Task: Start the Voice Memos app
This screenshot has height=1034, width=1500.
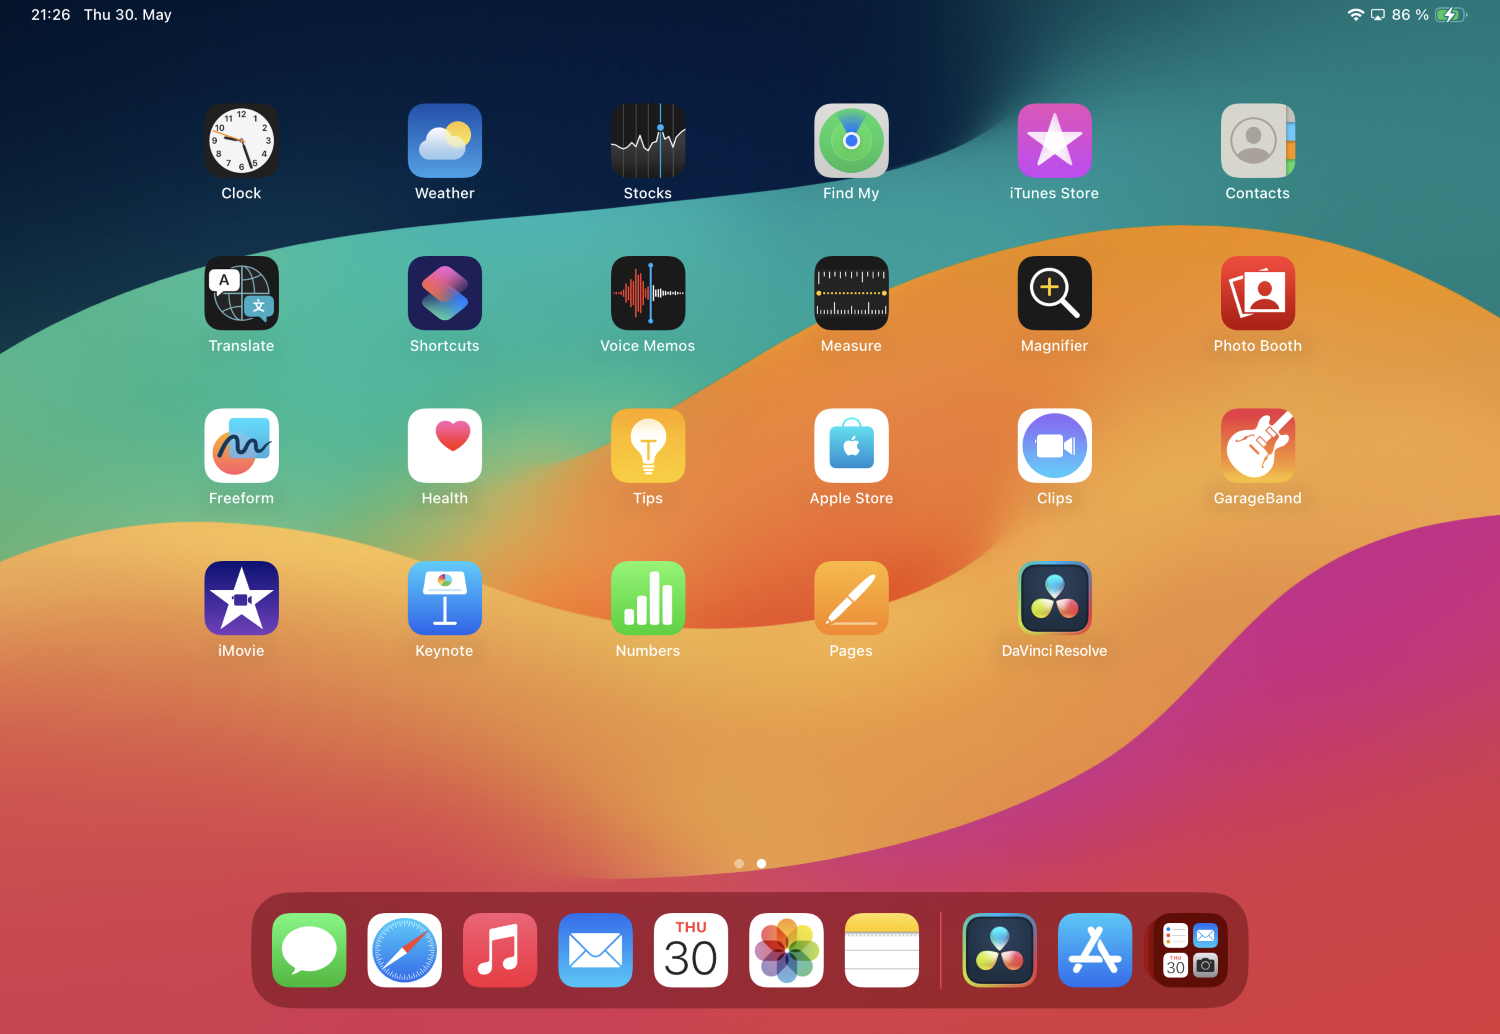Action: point(648,293)
